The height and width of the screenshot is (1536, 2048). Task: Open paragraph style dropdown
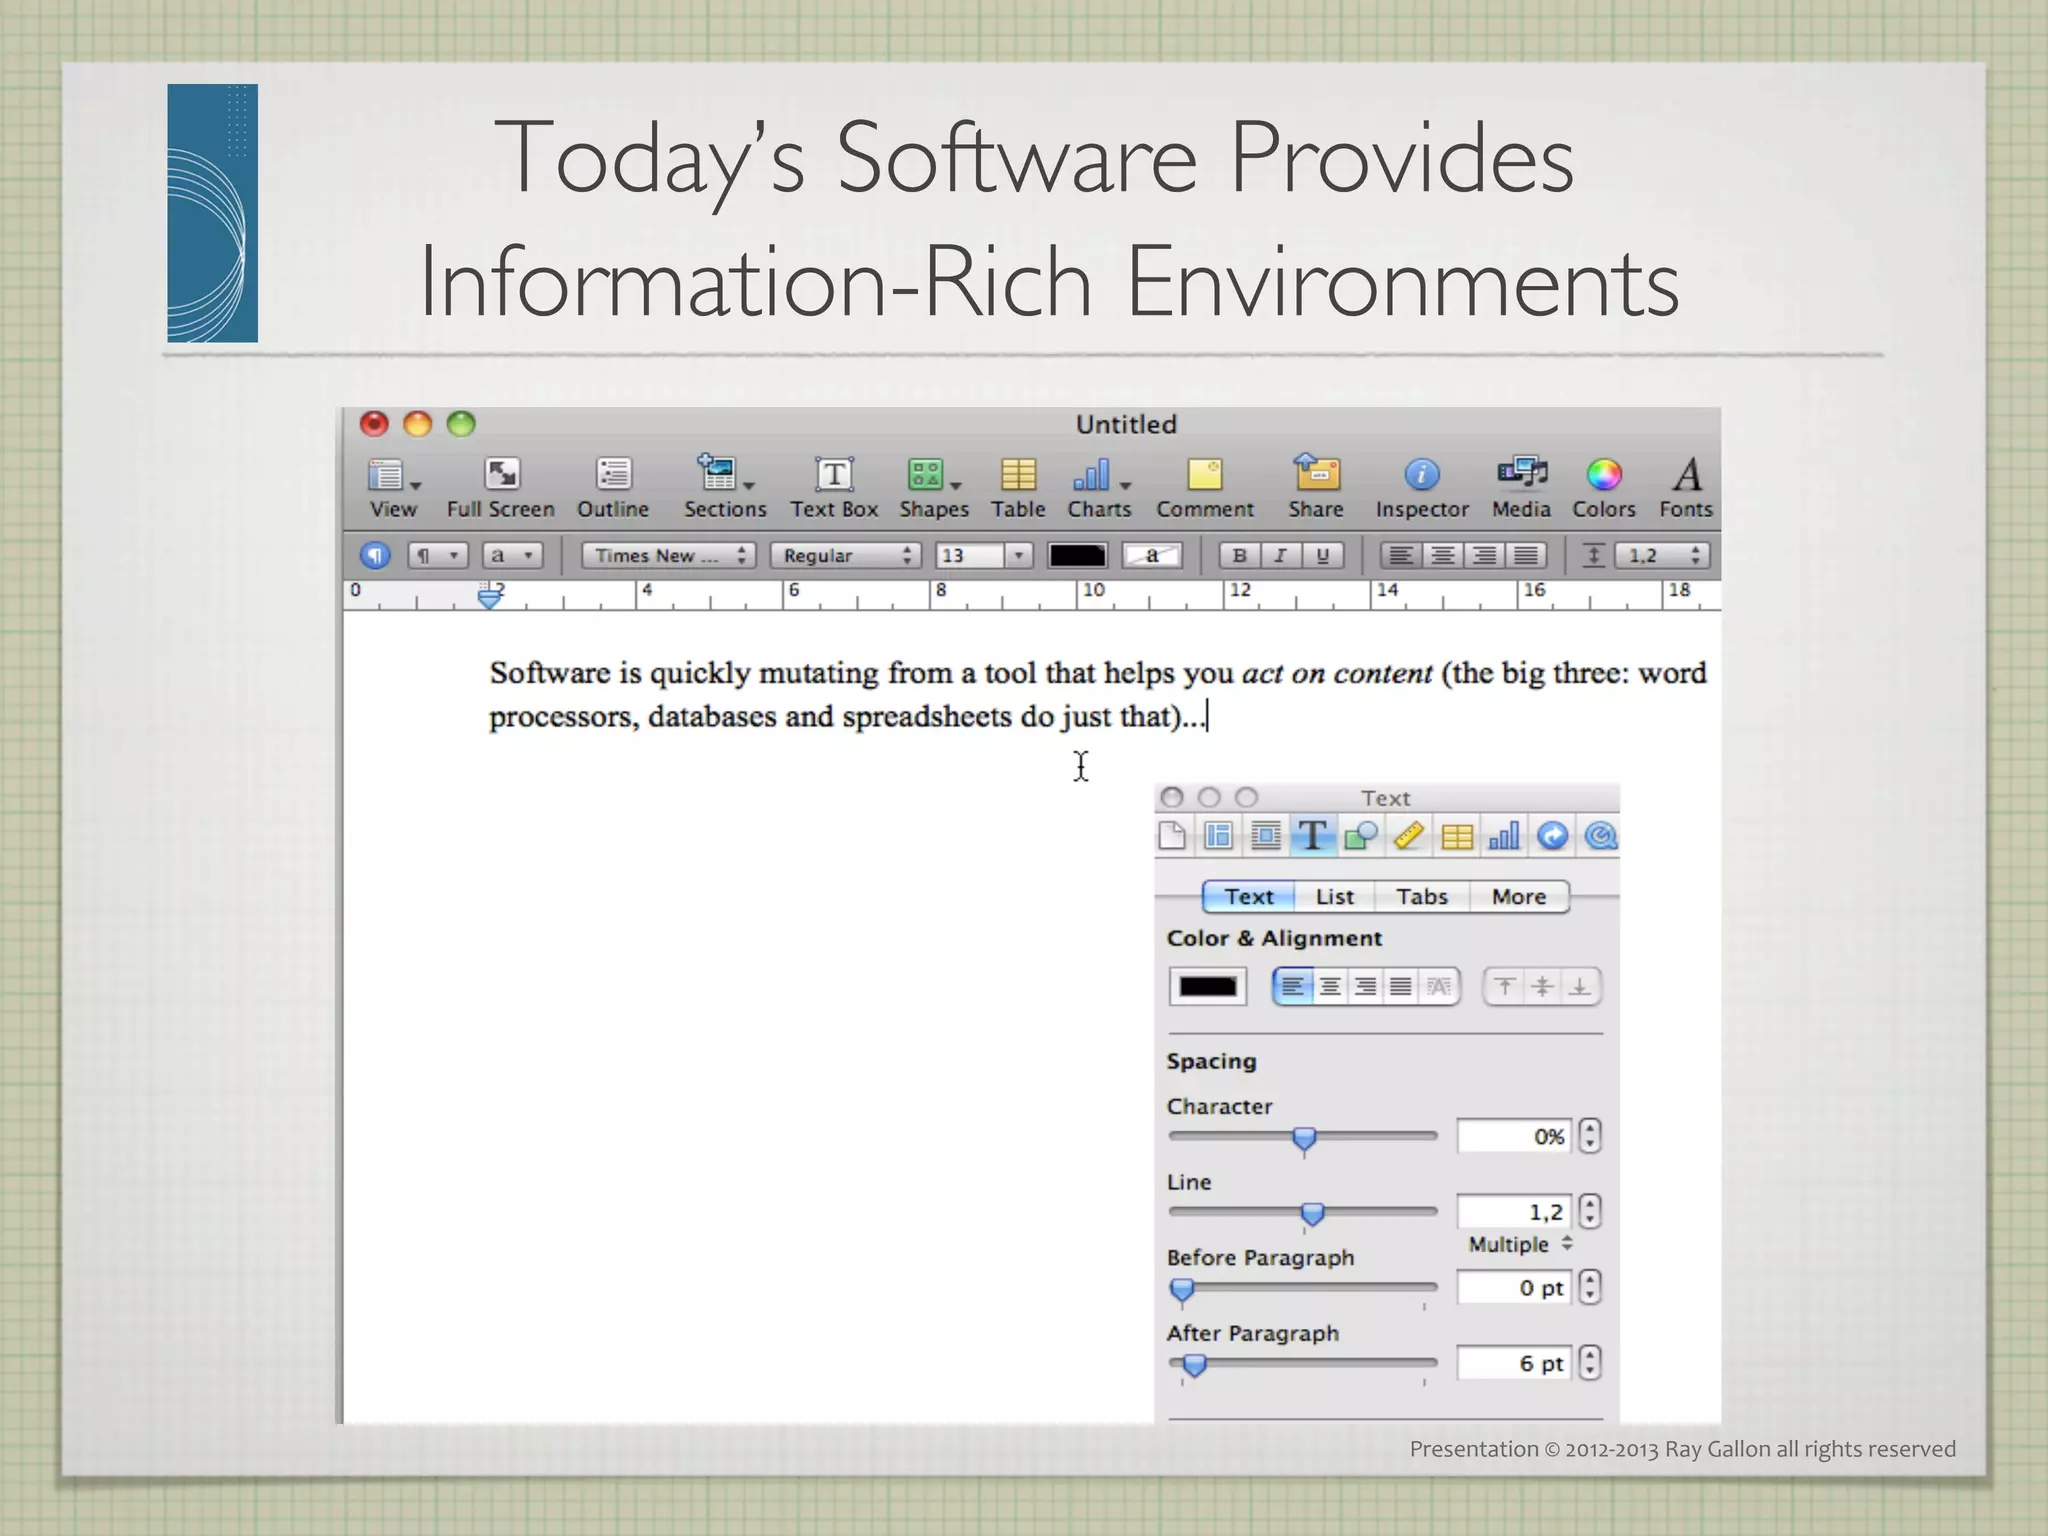click(438, 555)
